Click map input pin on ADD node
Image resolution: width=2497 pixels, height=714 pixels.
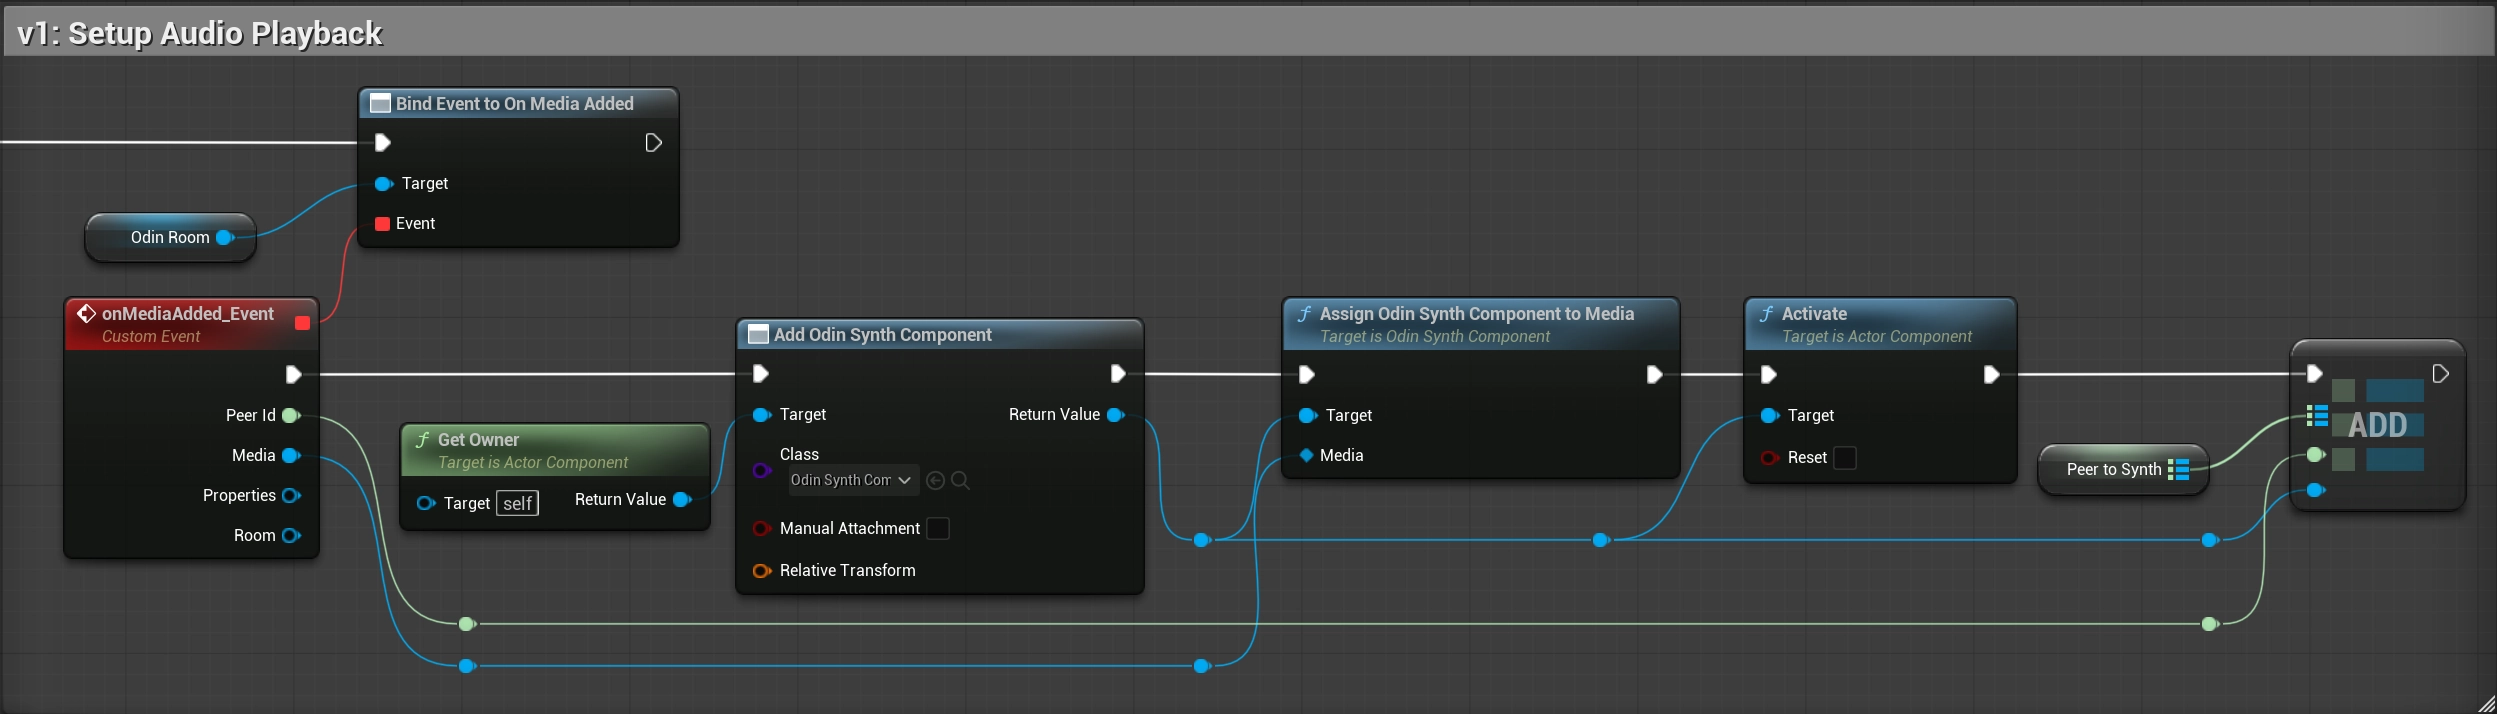[2317, 415]
